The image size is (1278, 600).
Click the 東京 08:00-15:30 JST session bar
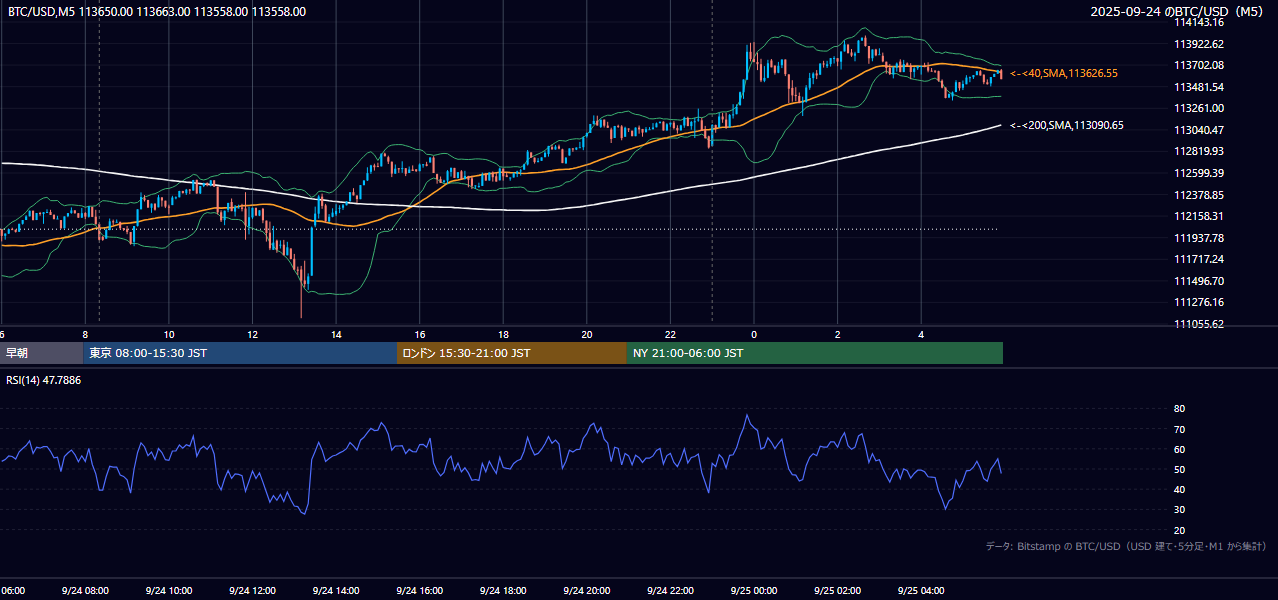240,353
